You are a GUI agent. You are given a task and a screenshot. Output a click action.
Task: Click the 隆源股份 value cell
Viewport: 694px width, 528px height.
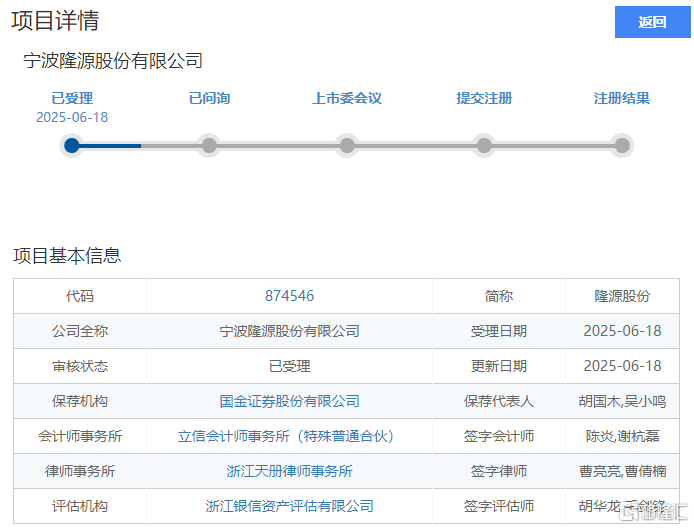(x=622, y=296)
